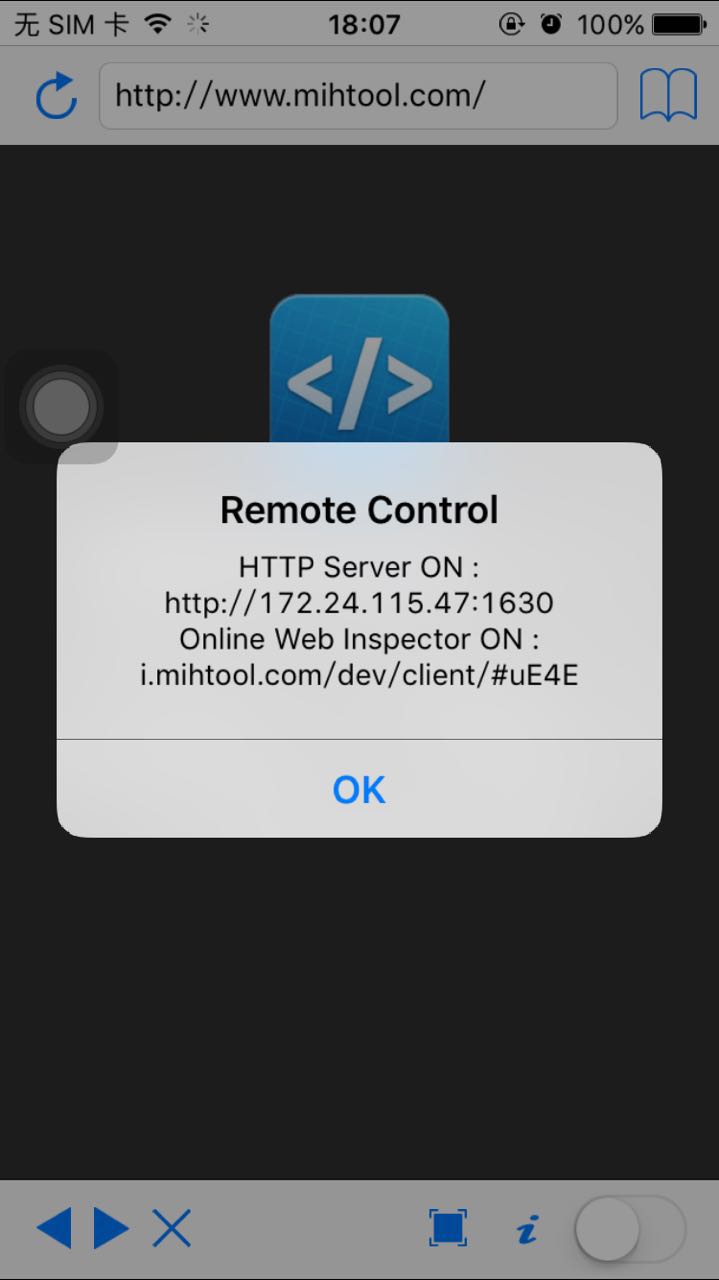Tap the Remote Control alert title

(359, 510)
